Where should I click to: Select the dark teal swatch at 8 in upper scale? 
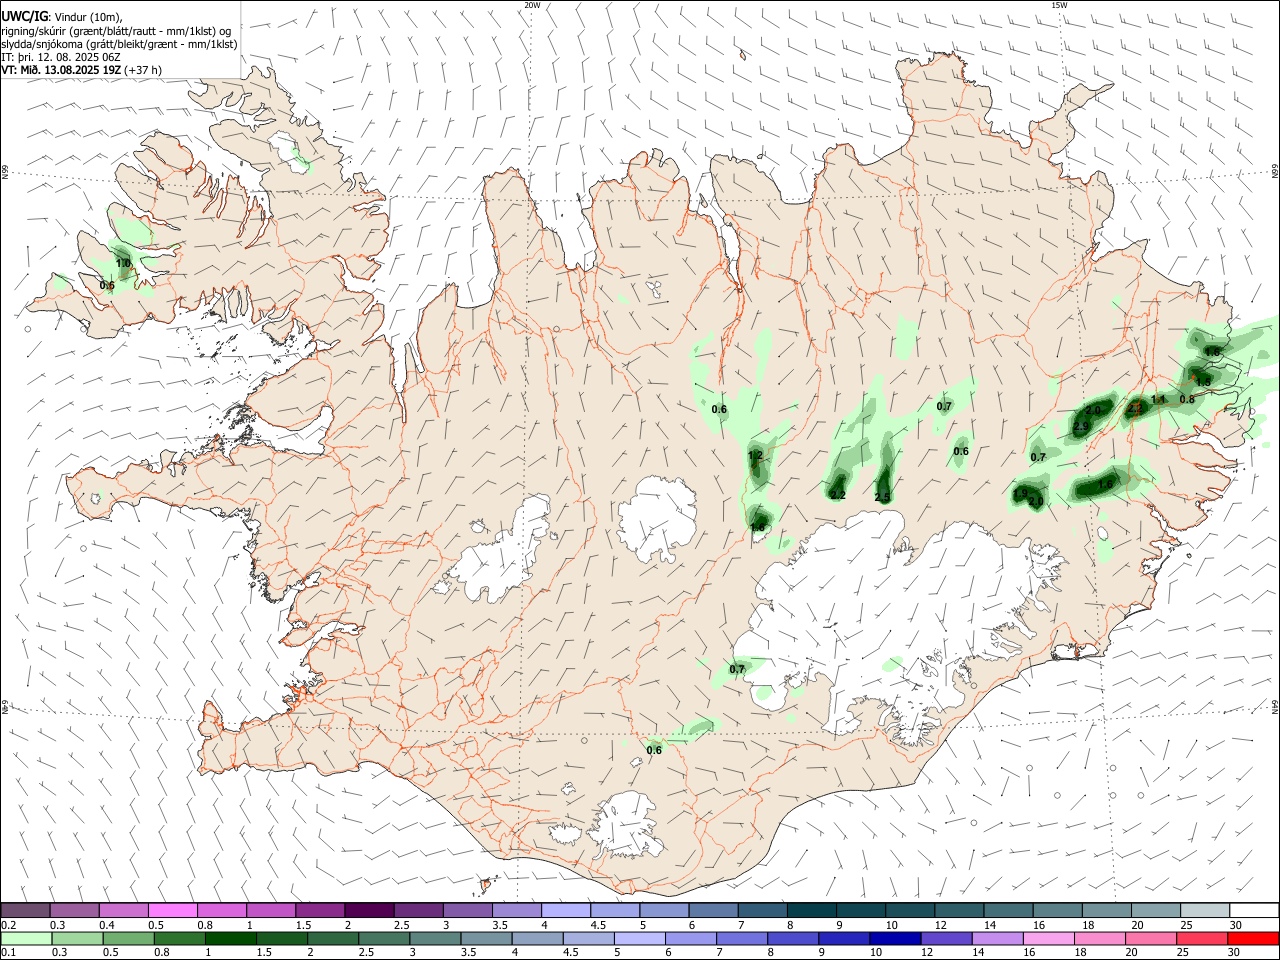click(x=811, y=910)
